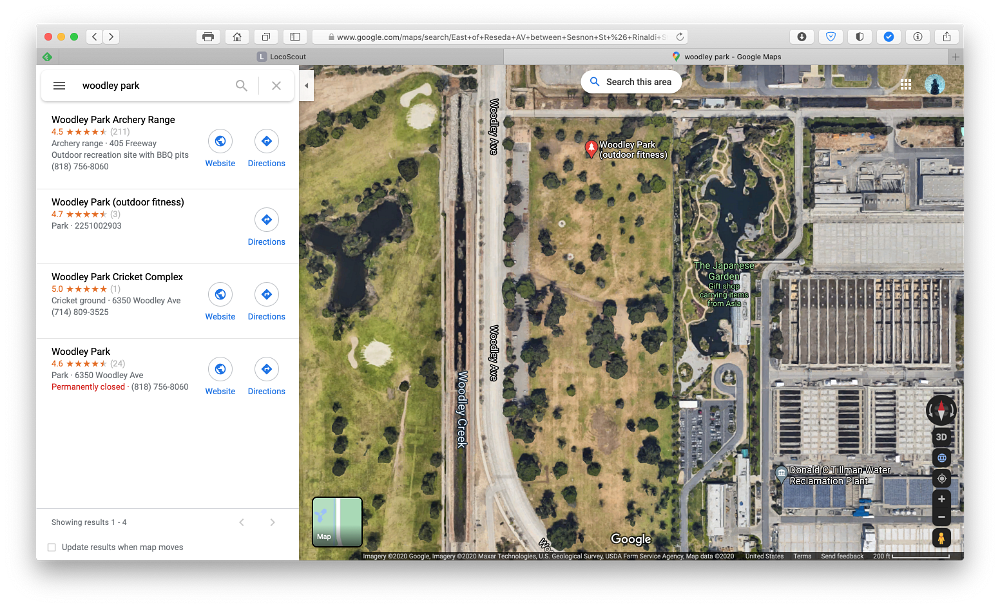
Task: Zoom in on the map
Action: click(x=941, y=499)
